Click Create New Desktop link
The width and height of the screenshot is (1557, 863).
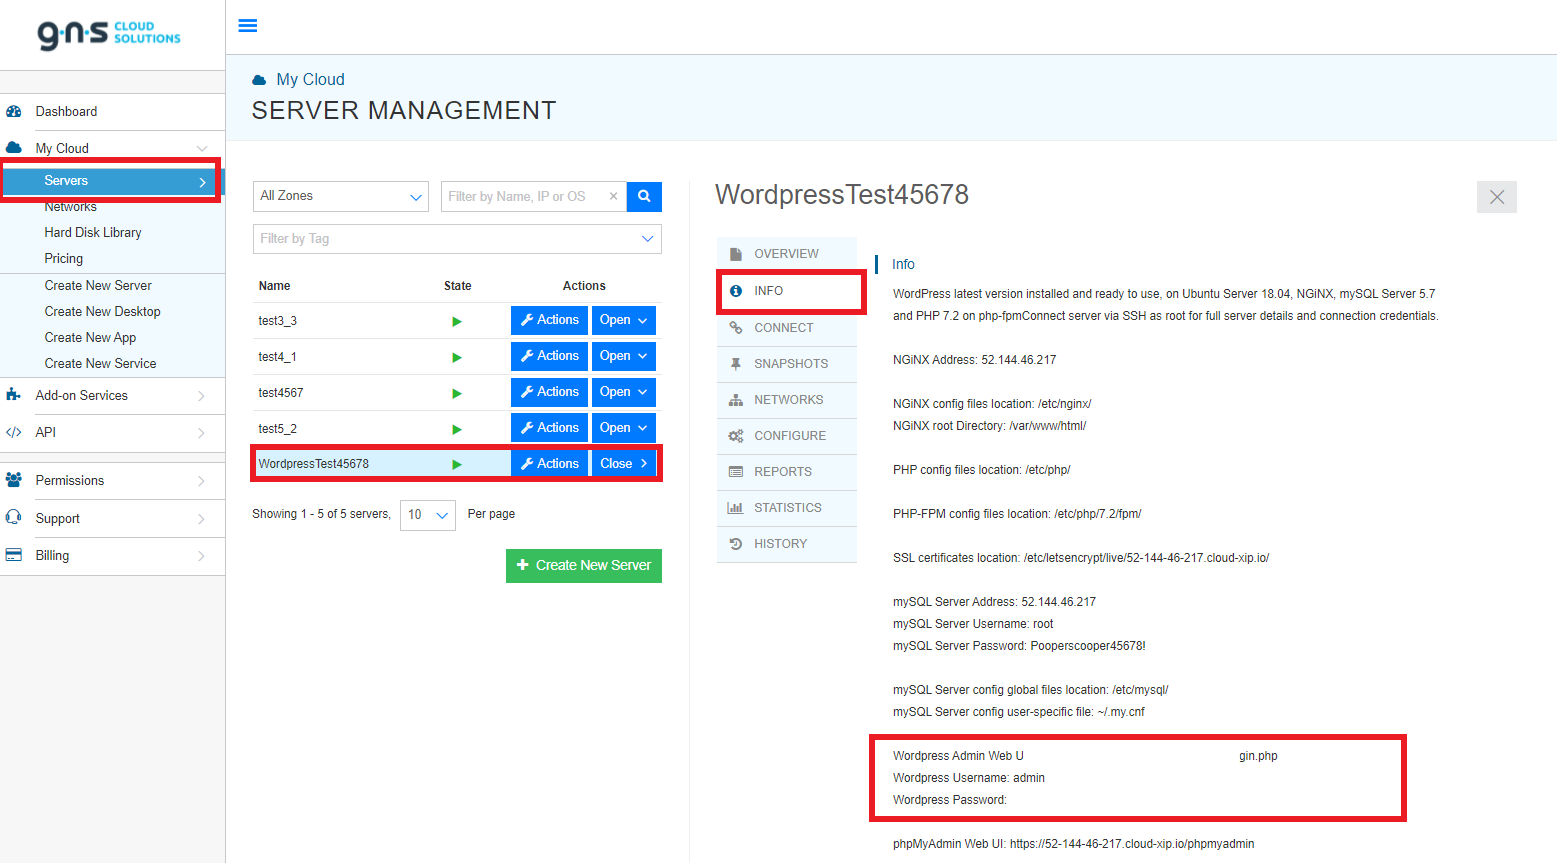pyautogui.click(x=102, y=311)
